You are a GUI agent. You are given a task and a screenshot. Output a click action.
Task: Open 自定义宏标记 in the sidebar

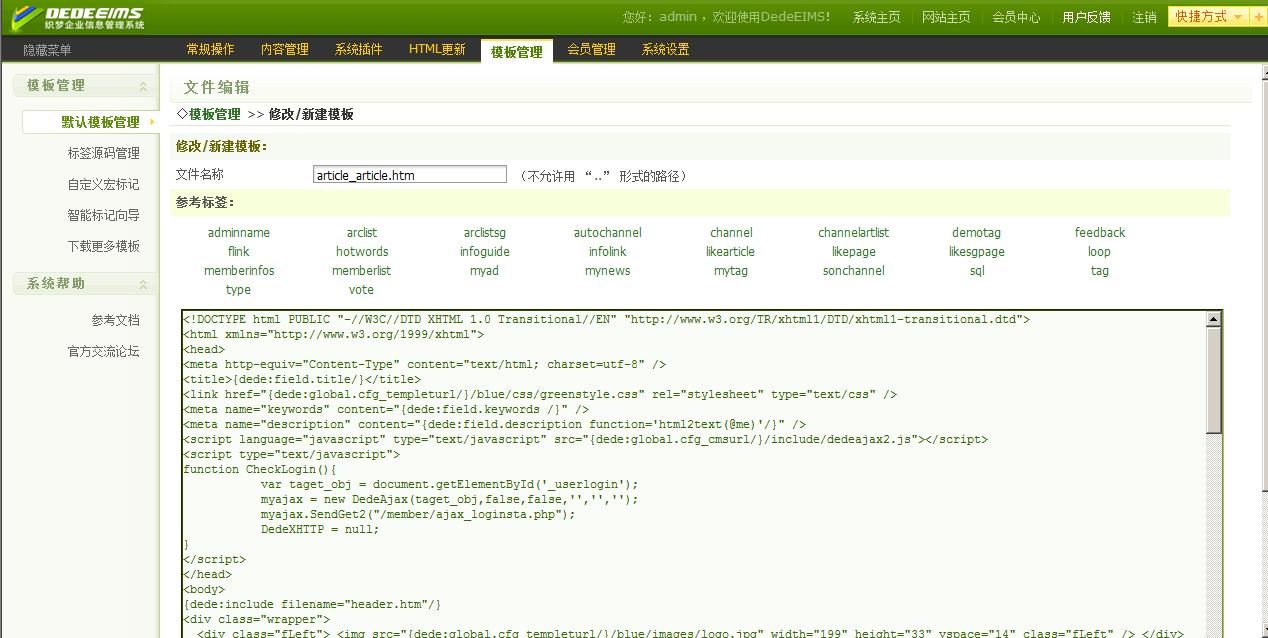point(103,184)
